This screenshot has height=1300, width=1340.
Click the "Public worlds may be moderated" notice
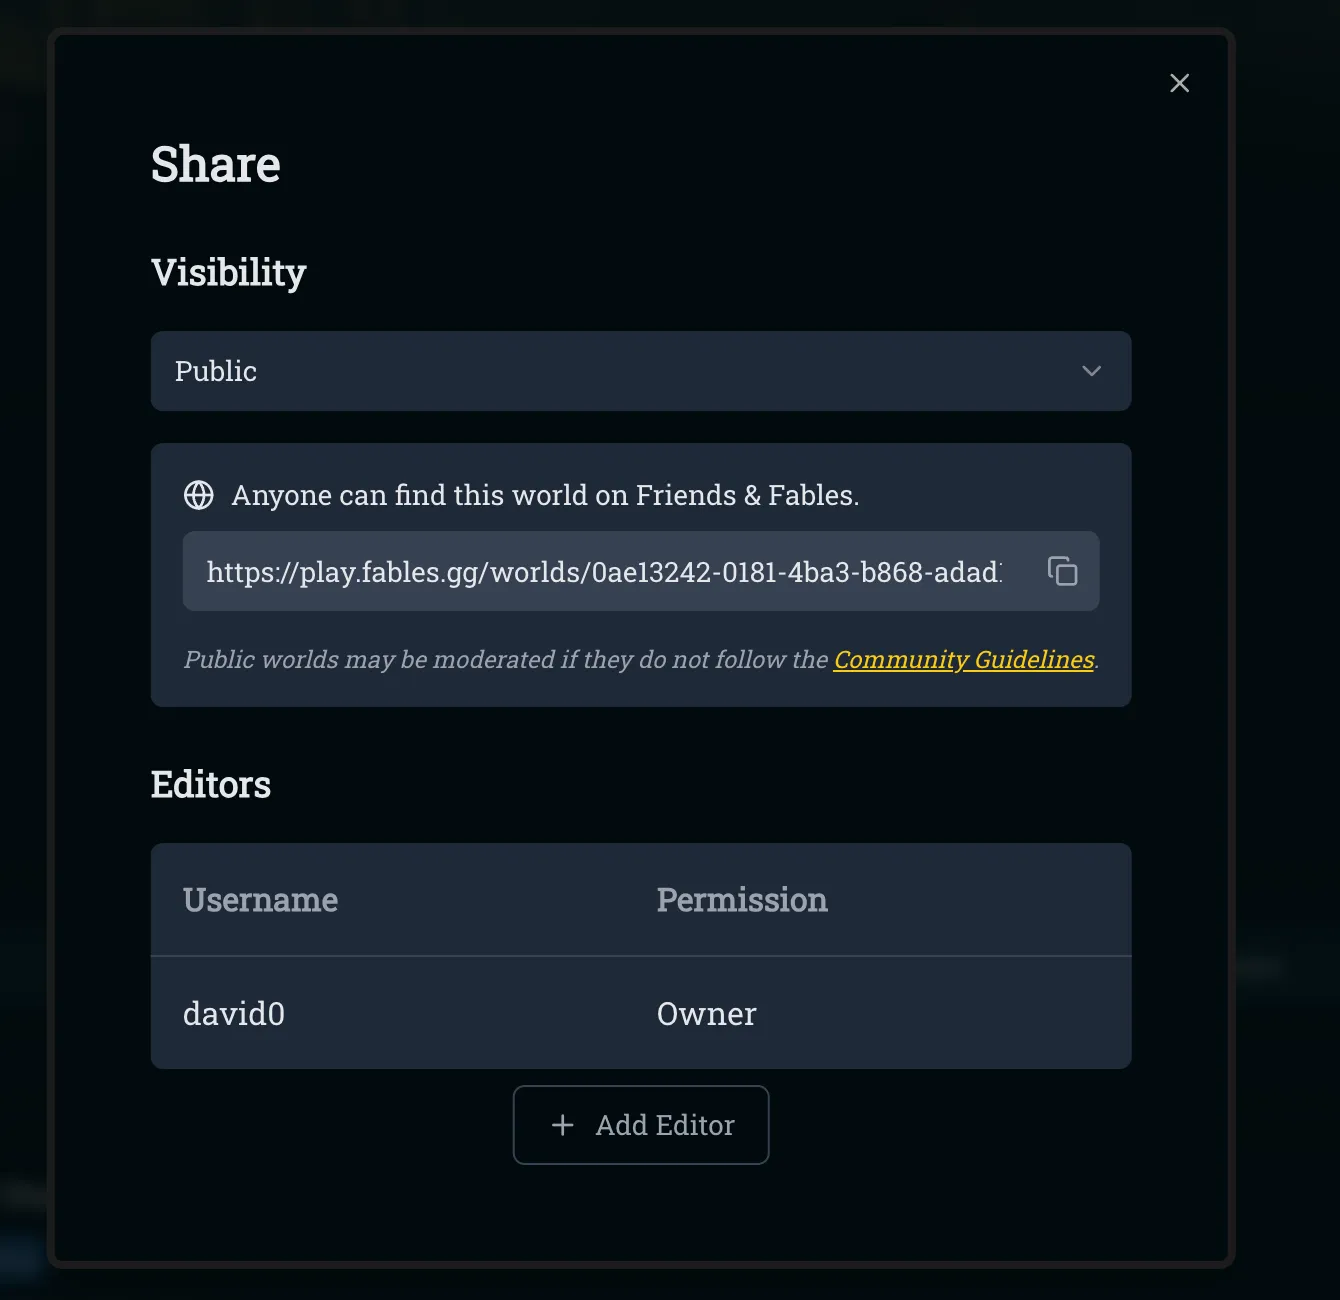[x=505, y=660]
